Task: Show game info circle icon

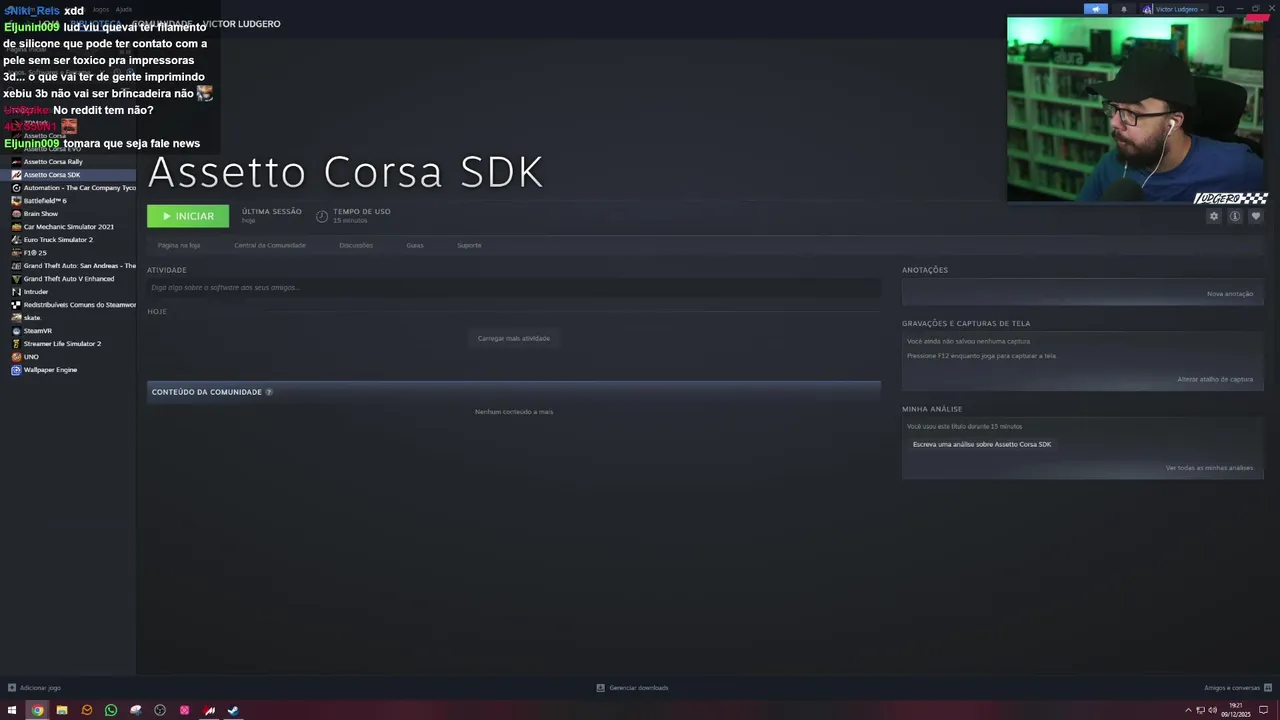Action: [x=1235, y=216]
